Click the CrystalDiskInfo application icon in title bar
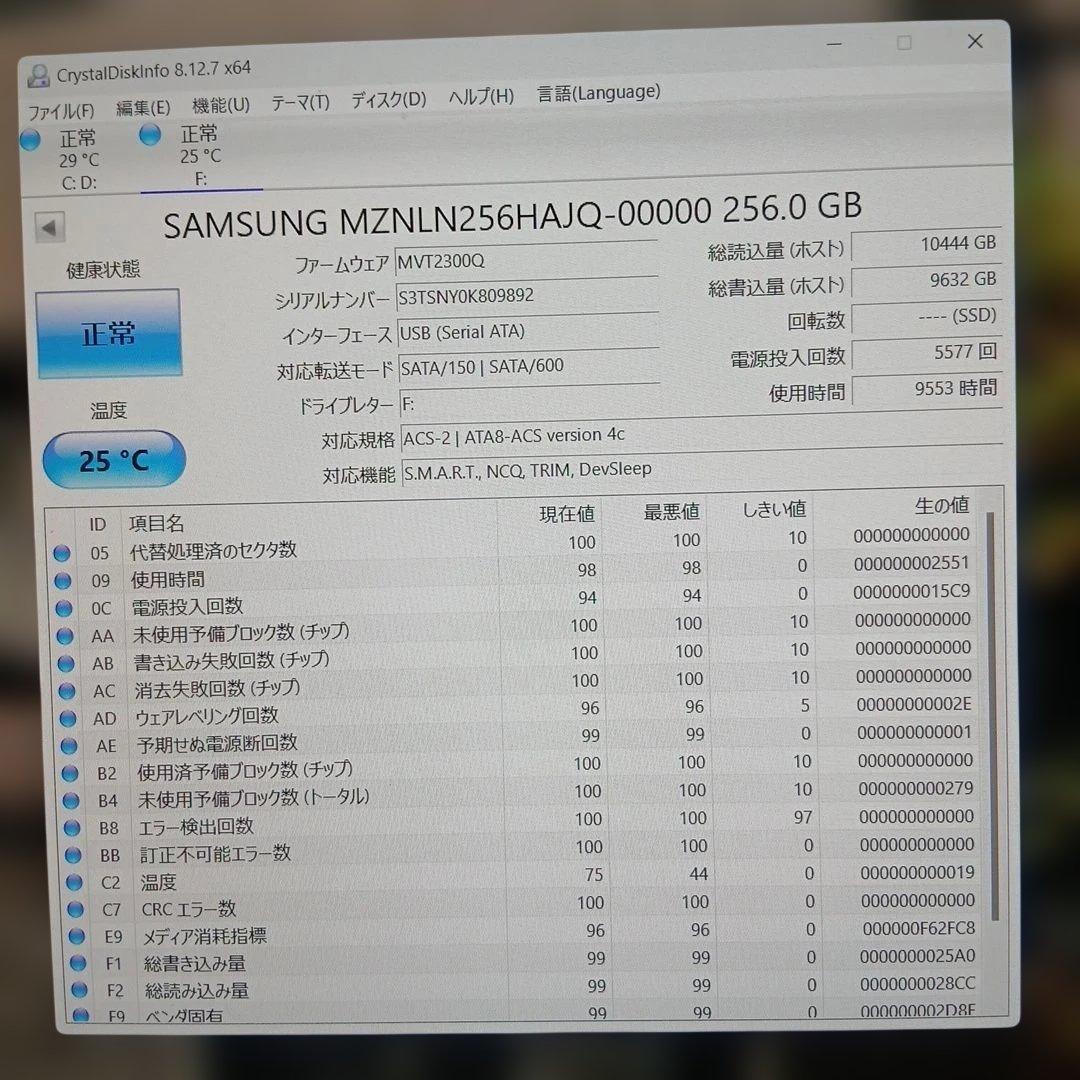The width and height of the screenshot is (1080, 1080). pos(37,75)
